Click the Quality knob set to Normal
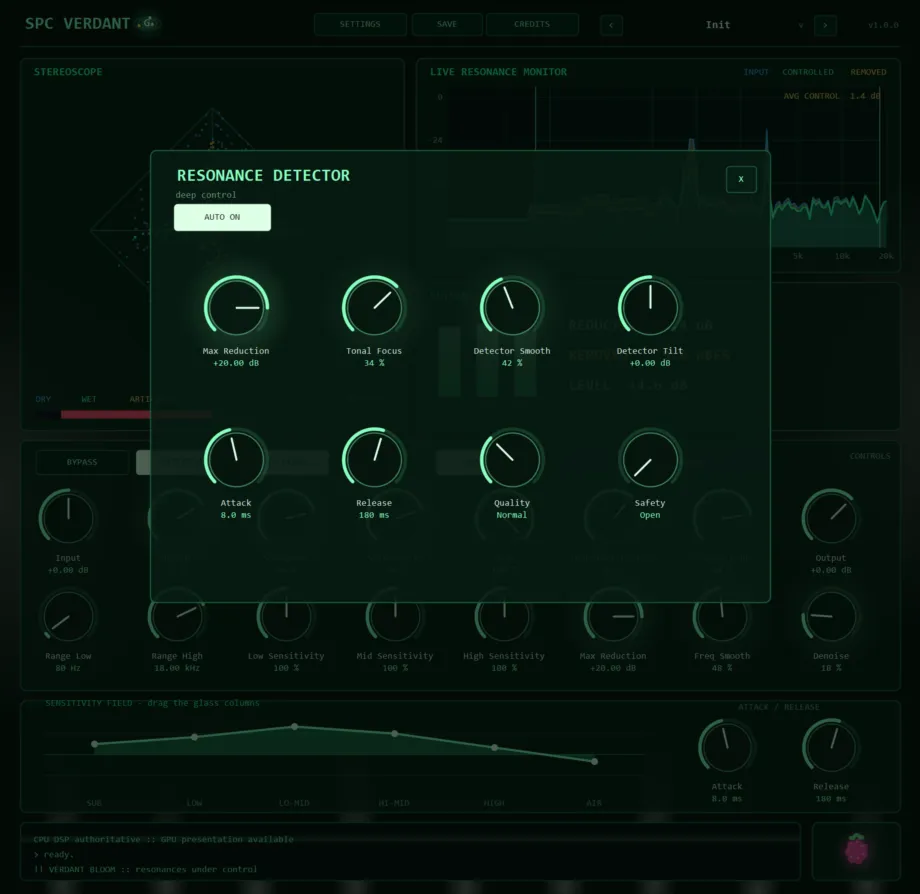 pos(512,459)
